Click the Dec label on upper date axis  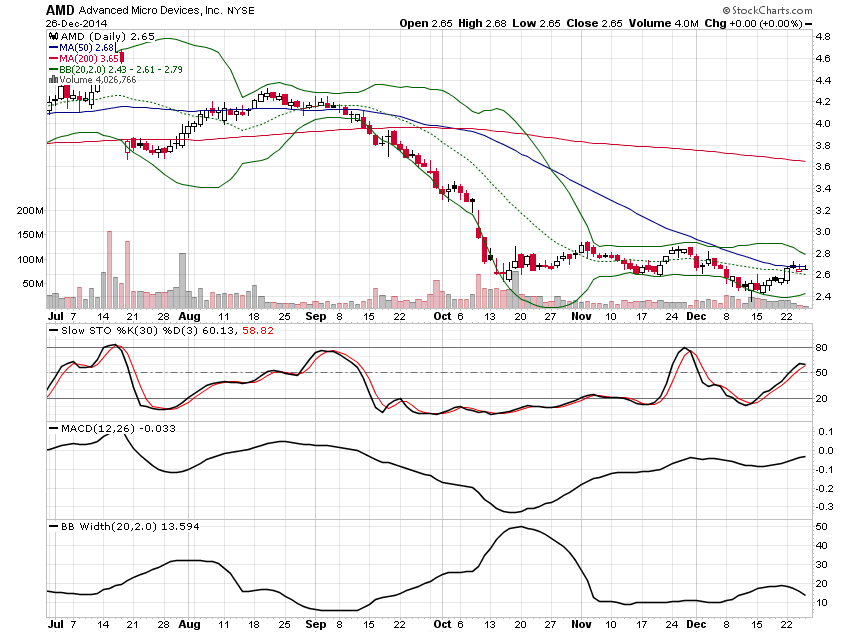696,316
